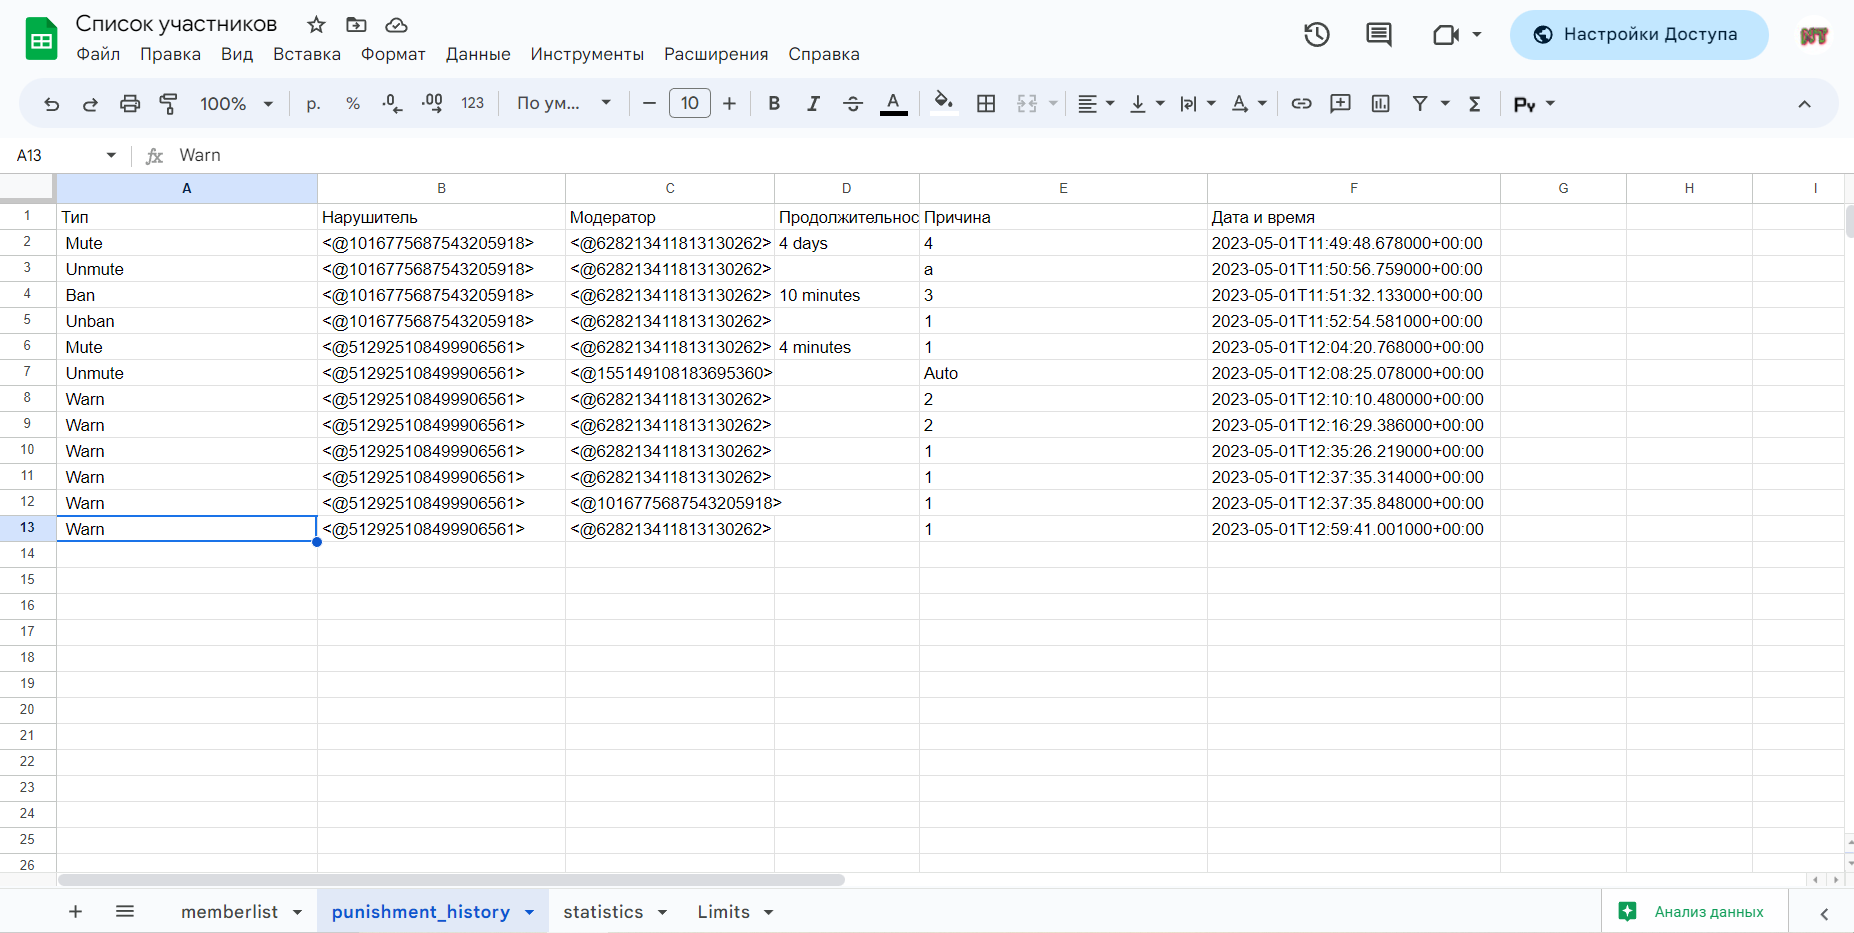Insert a comment on cell A13
This screenshot has width=1854, height=933.
coord(1340,103)
